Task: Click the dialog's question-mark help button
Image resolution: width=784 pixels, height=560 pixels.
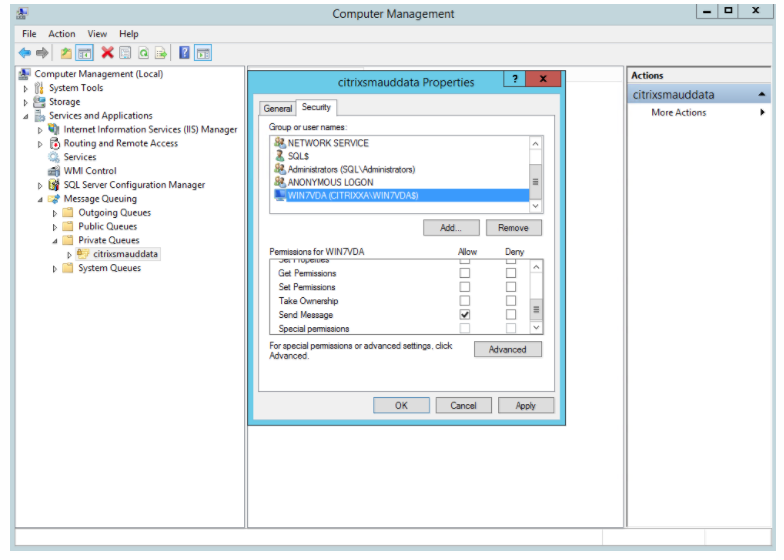Action: pyautogui.click(x=514, y=80)
